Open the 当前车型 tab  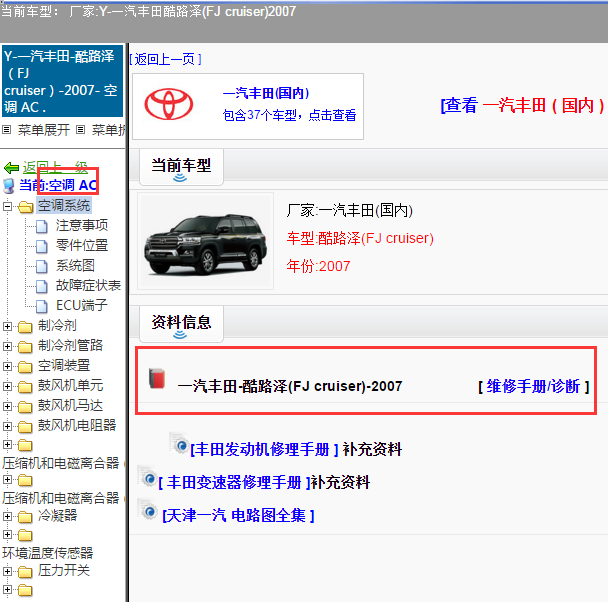click(x=181, y=167)
